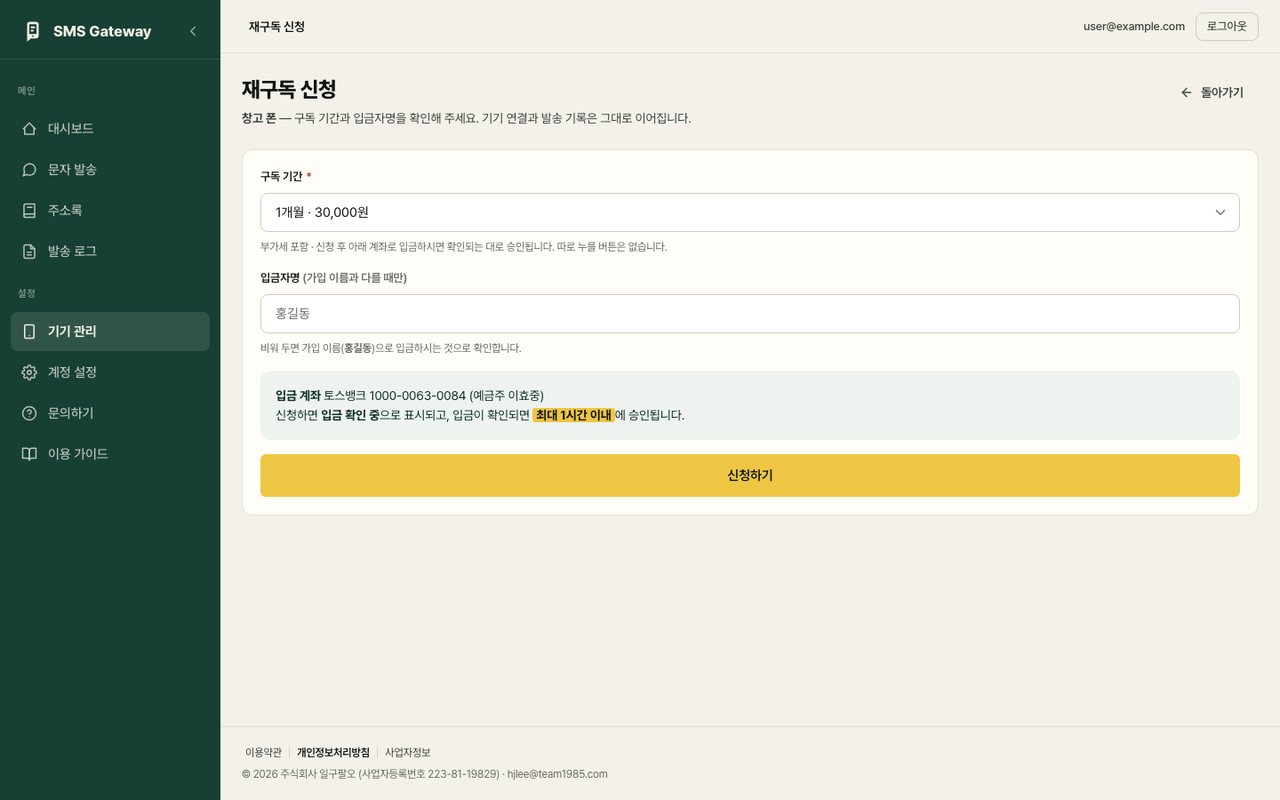Open the 대시보드 menu item
Image resolution: width=1280 pixels, height=800 pixels.
pos(110,129)
